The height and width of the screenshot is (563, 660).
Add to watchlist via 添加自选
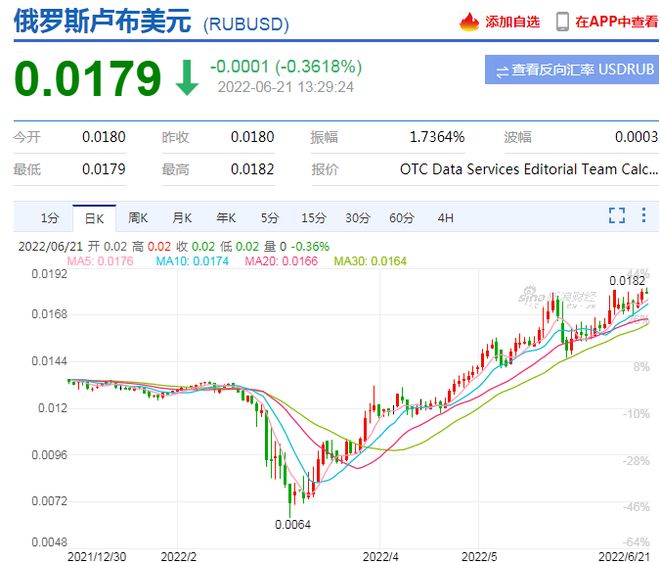tap(512, 22)
